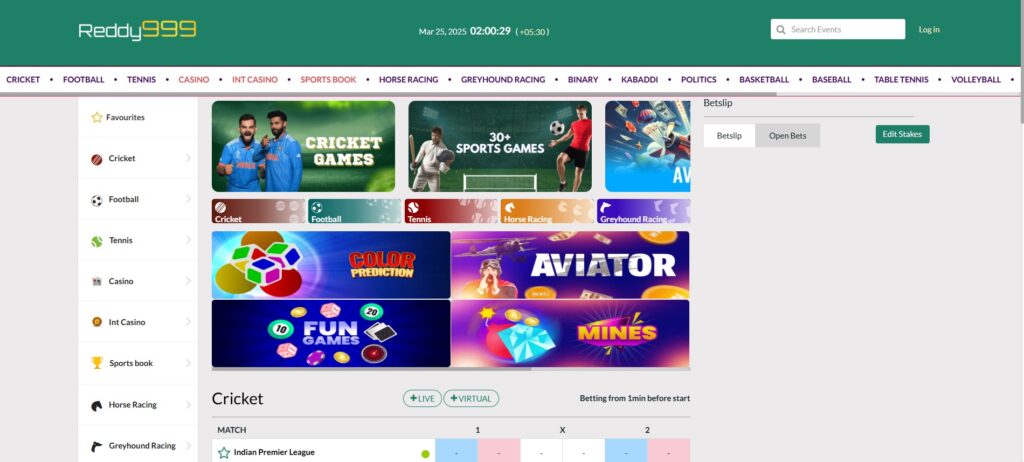Toggle the VIRTUAL filter for Cricket
Image resolution: width=1024 pixels, height=462 pixels.
(x=471, y=398)
